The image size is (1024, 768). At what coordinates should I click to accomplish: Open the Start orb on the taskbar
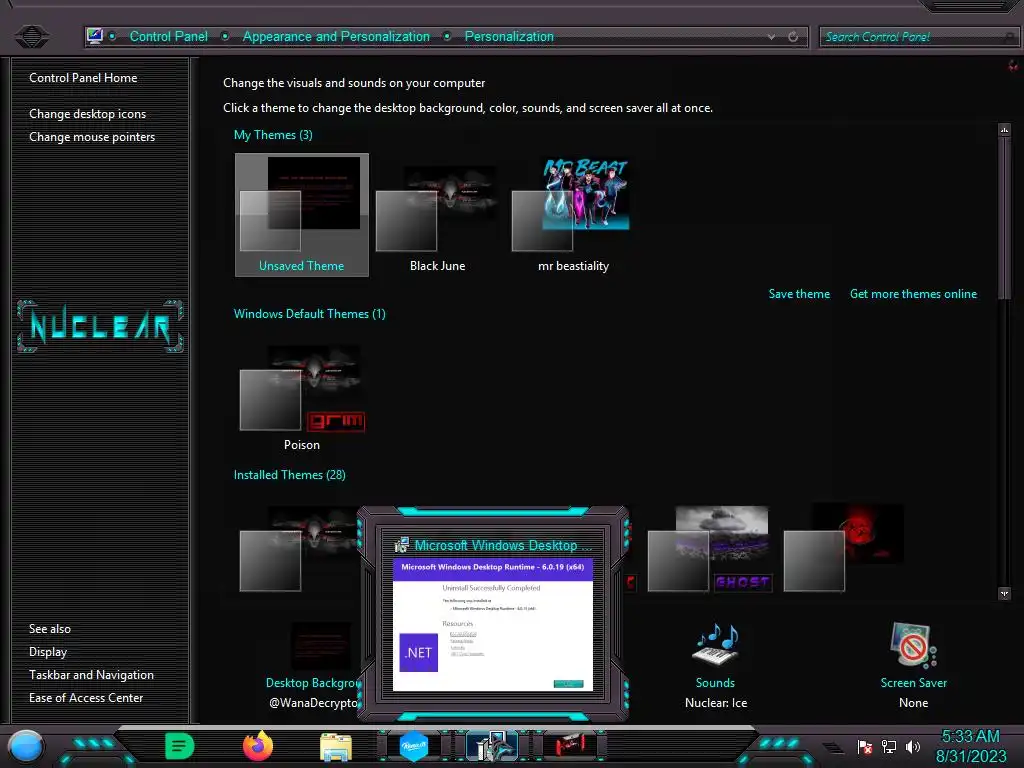pos(25,746)
